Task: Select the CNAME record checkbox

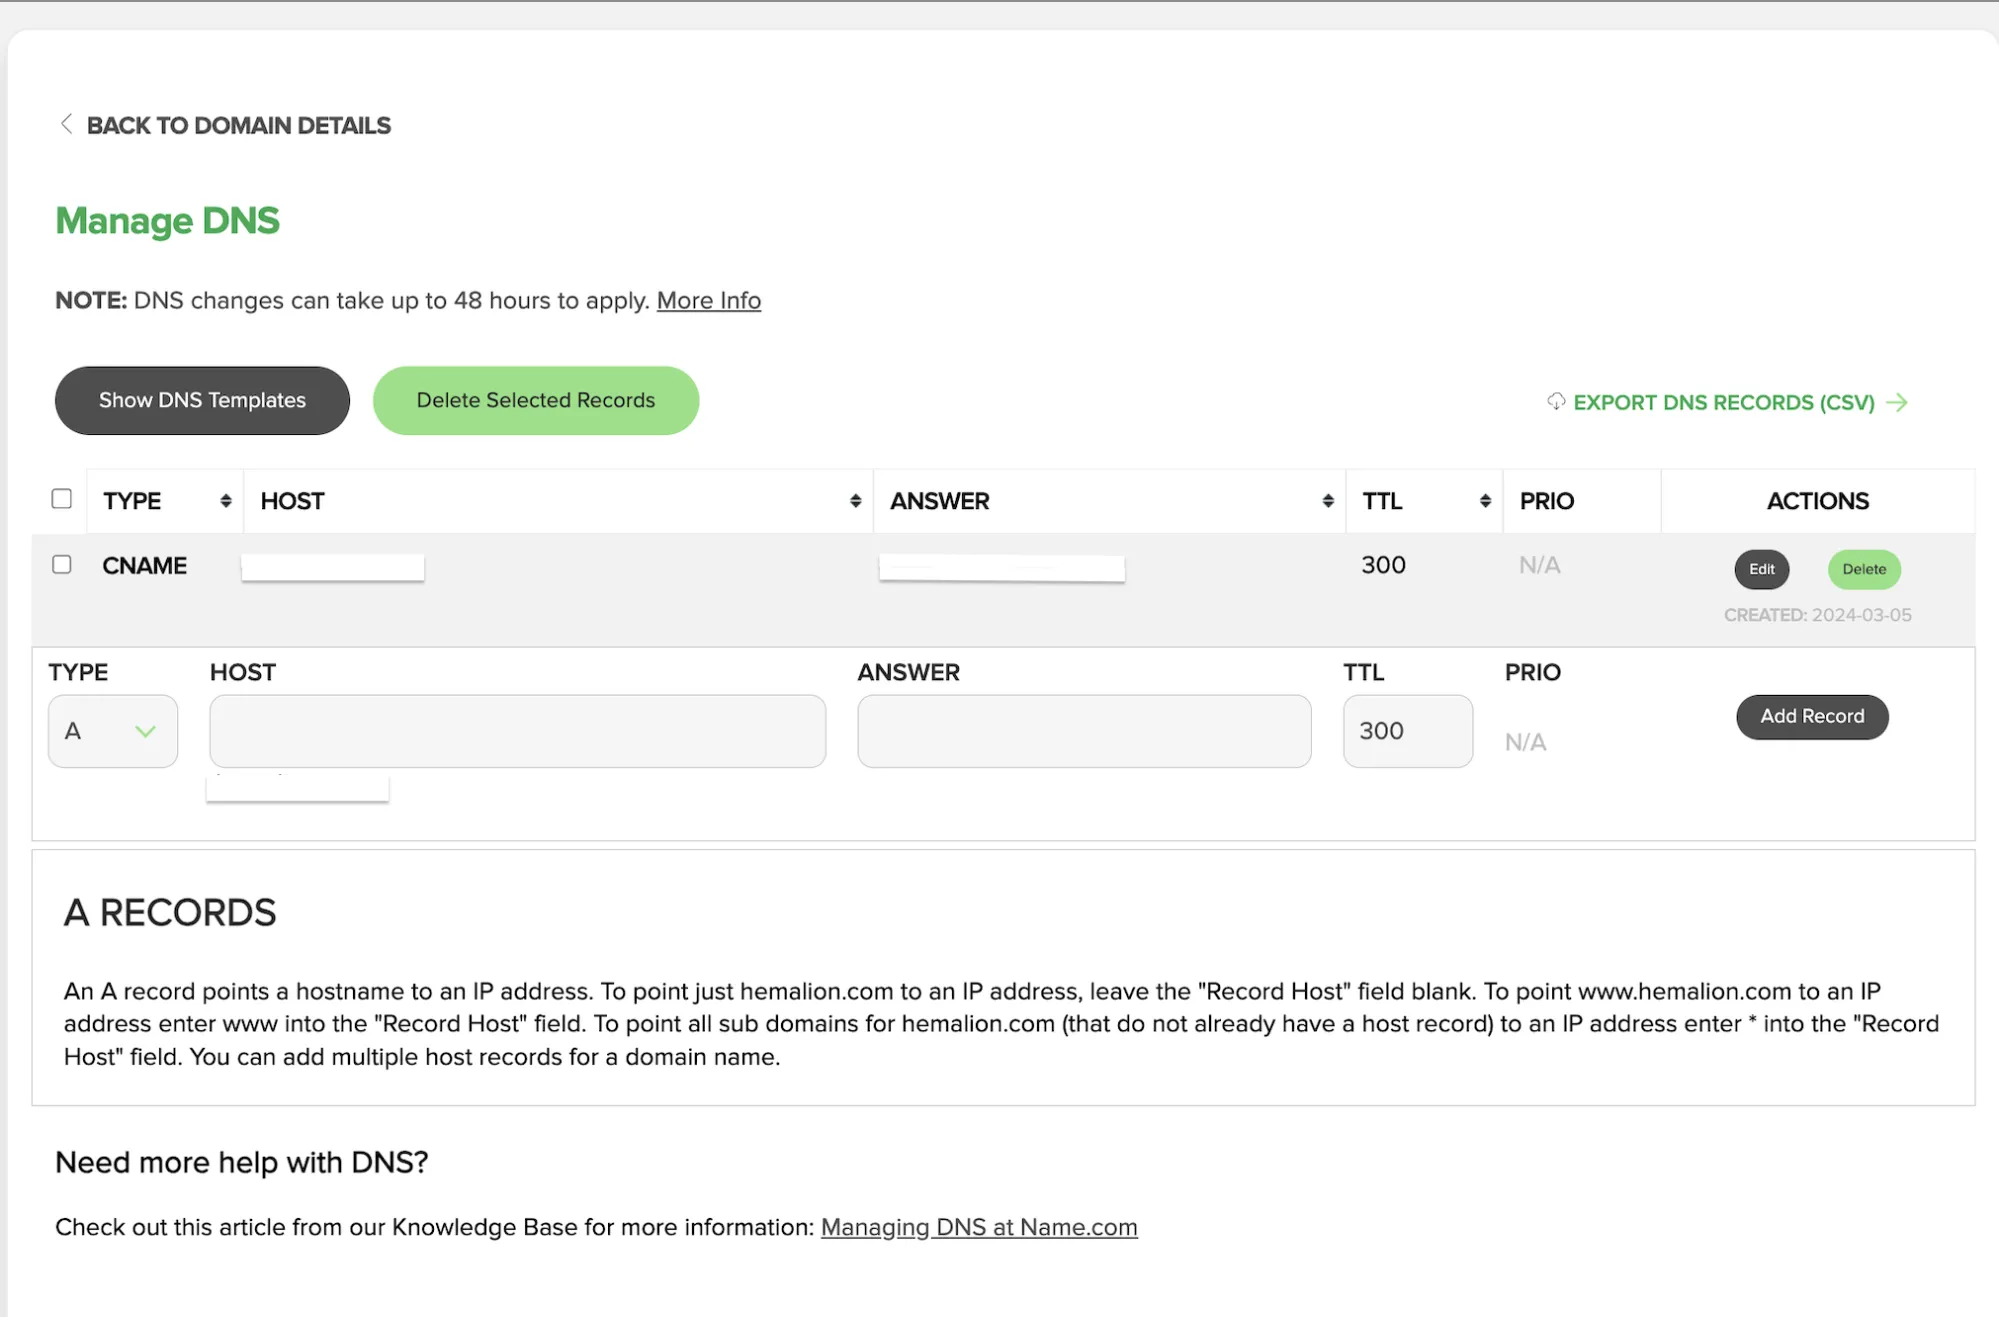Action: tap(62, 565)
